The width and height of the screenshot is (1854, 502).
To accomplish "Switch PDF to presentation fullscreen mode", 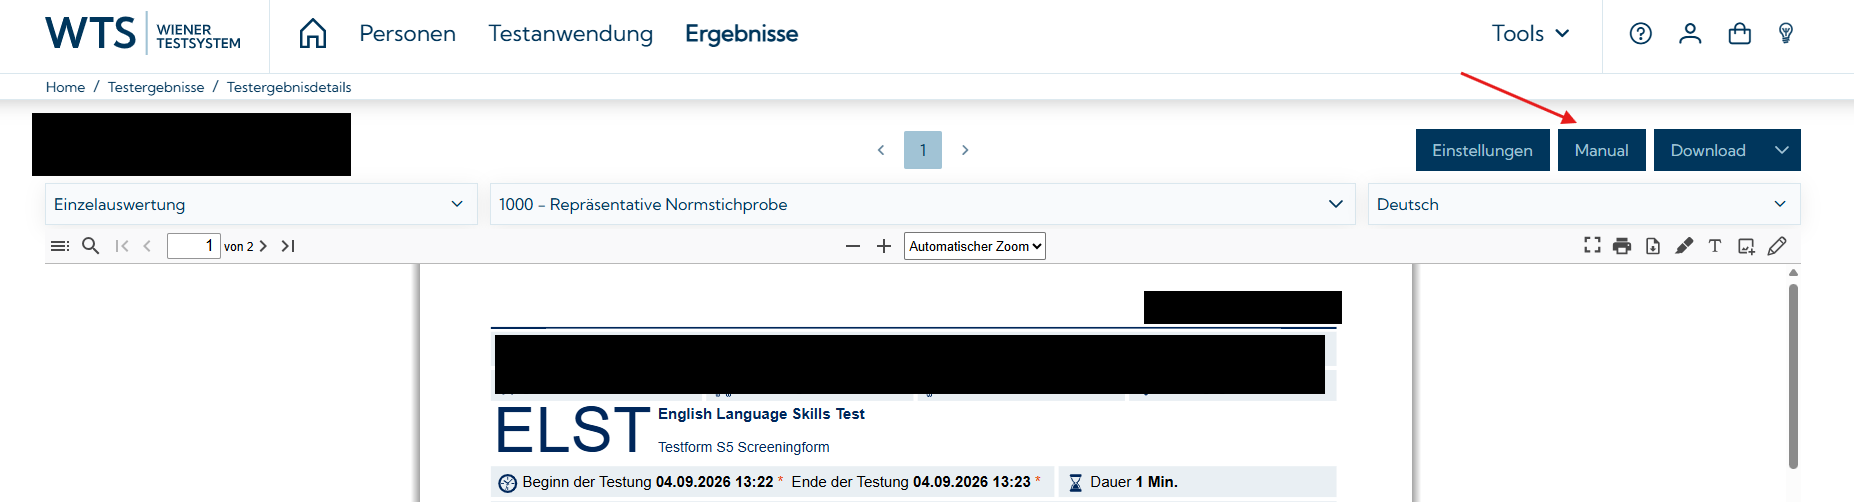I will pyautogui.click(x=1592, y=245).
